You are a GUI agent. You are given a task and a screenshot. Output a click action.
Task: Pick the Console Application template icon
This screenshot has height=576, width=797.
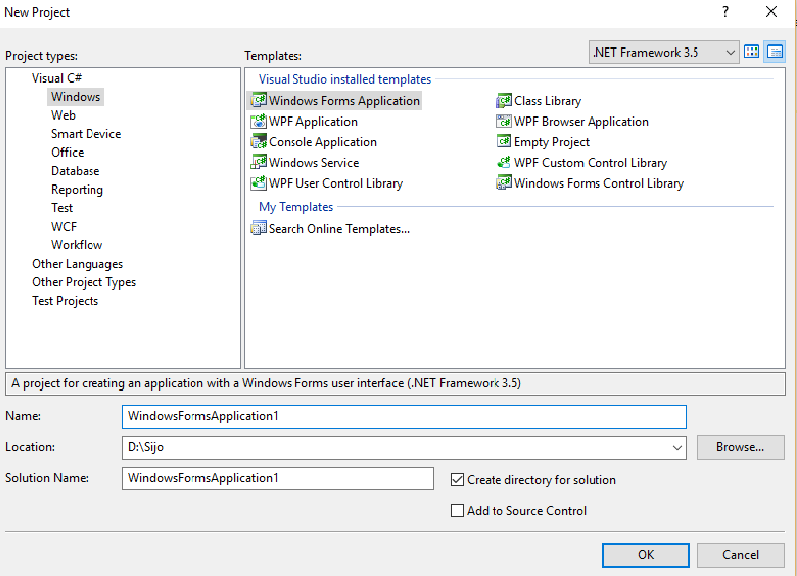259,142
